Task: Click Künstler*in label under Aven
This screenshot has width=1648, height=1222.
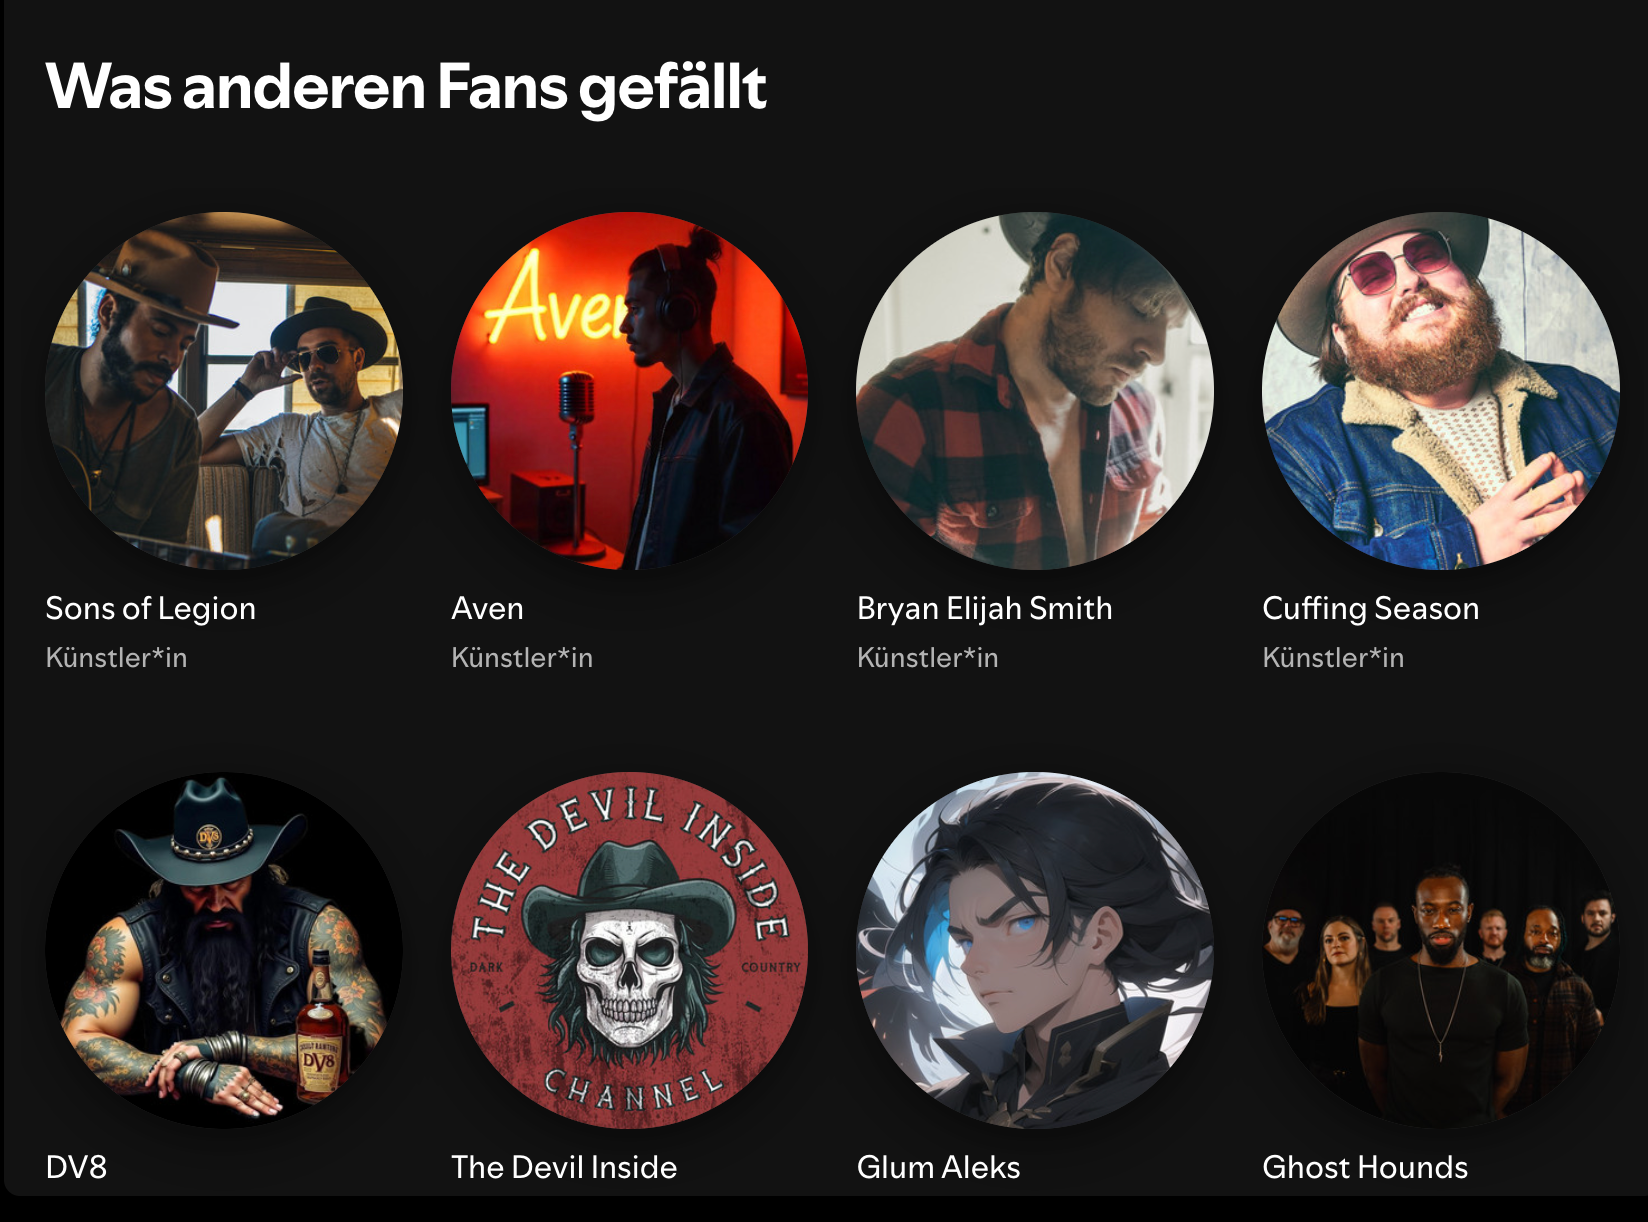Action: 522,657
